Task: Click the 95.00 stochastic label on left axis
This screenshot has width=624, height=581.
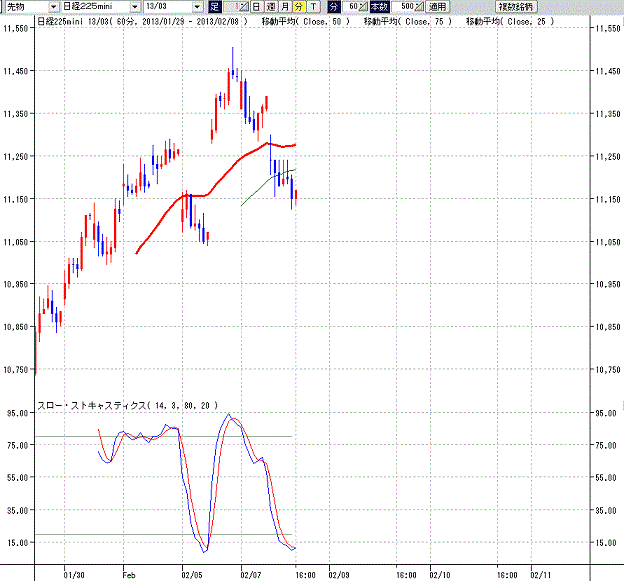Action: coord(18,413)
